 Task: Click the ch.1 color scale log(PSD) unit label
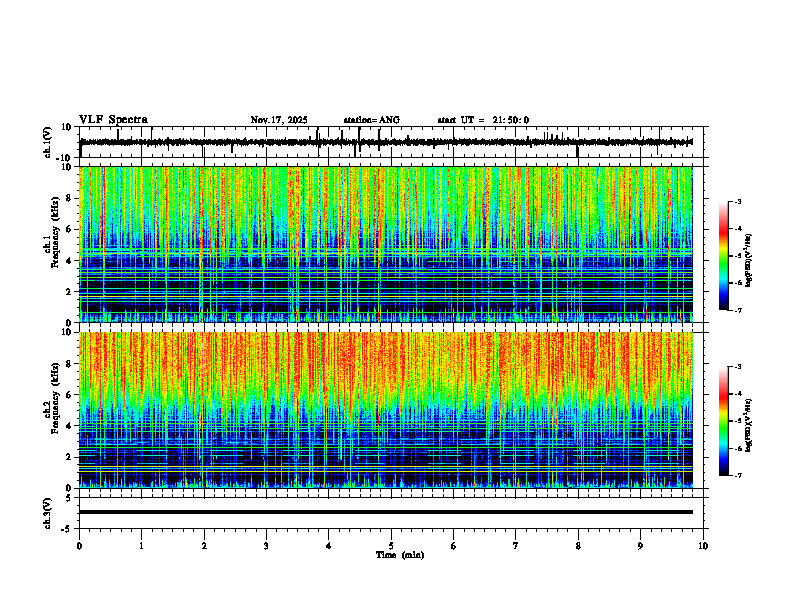(x=749, y=260)
